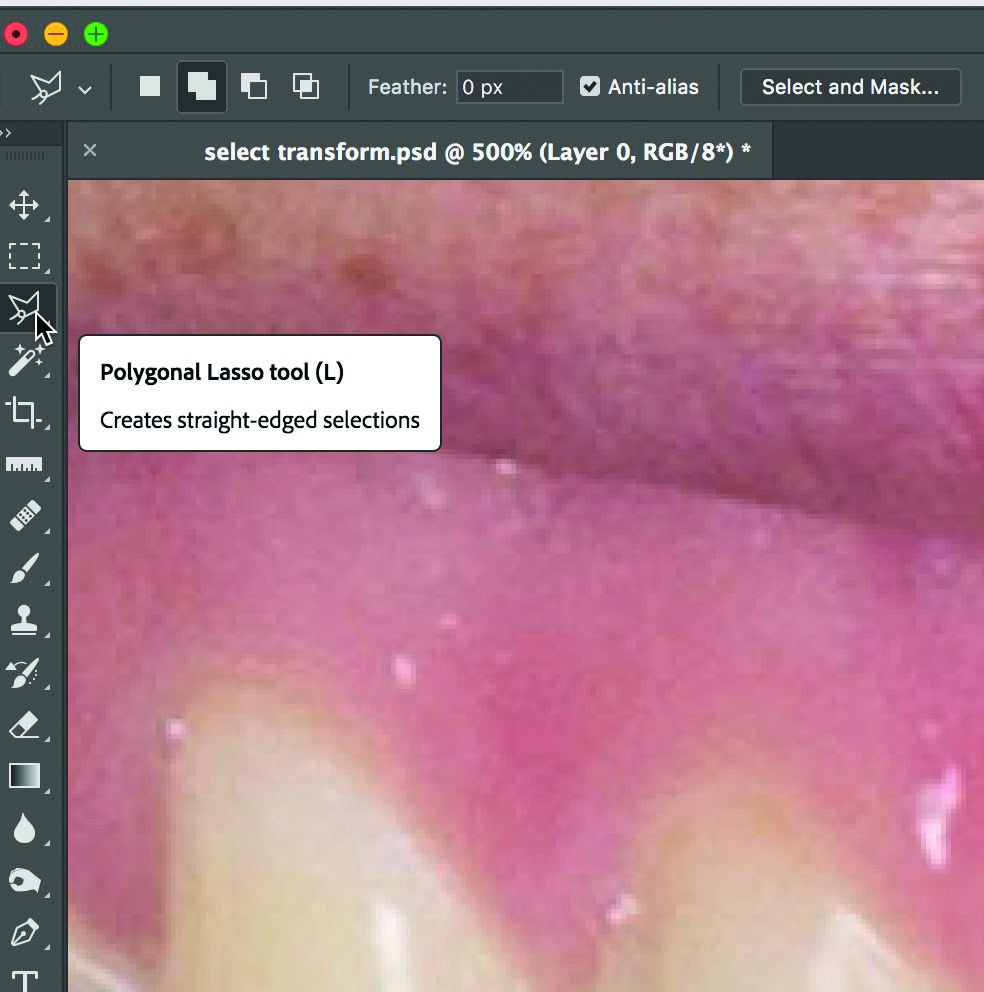Enable Intersect with selection mode
984x992 pixels.
[306, 87]
